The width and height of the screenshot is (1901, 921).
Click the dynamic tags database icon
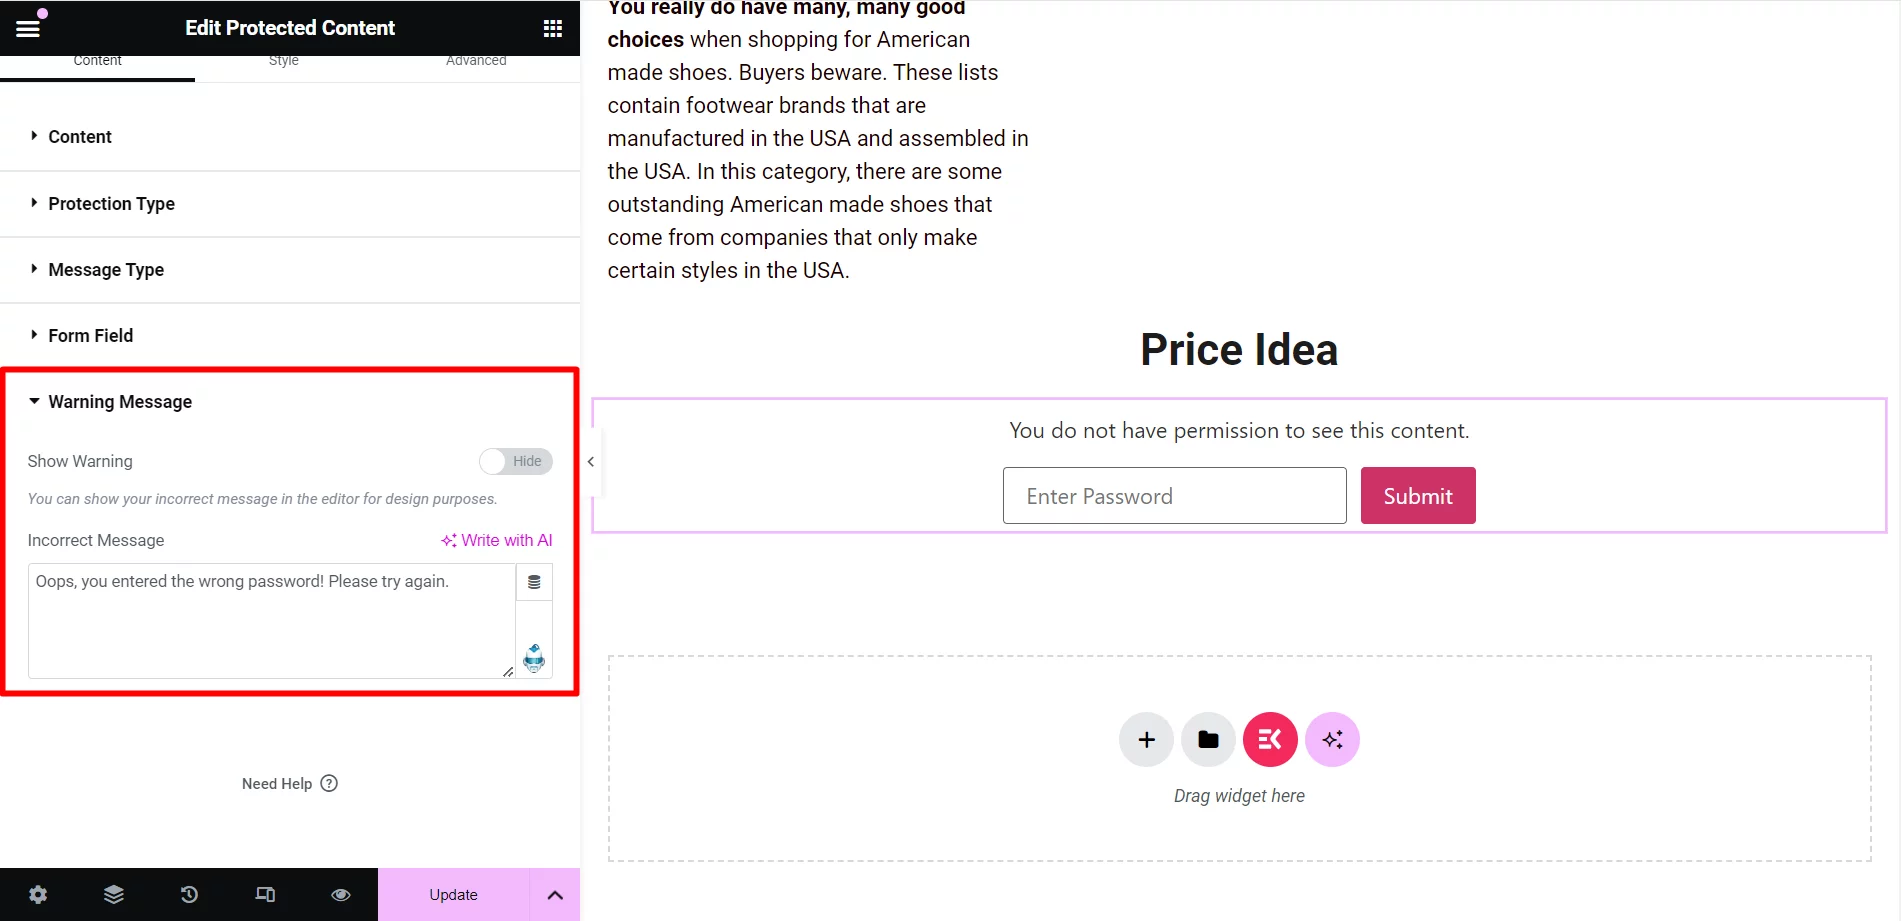pos(534,582)
